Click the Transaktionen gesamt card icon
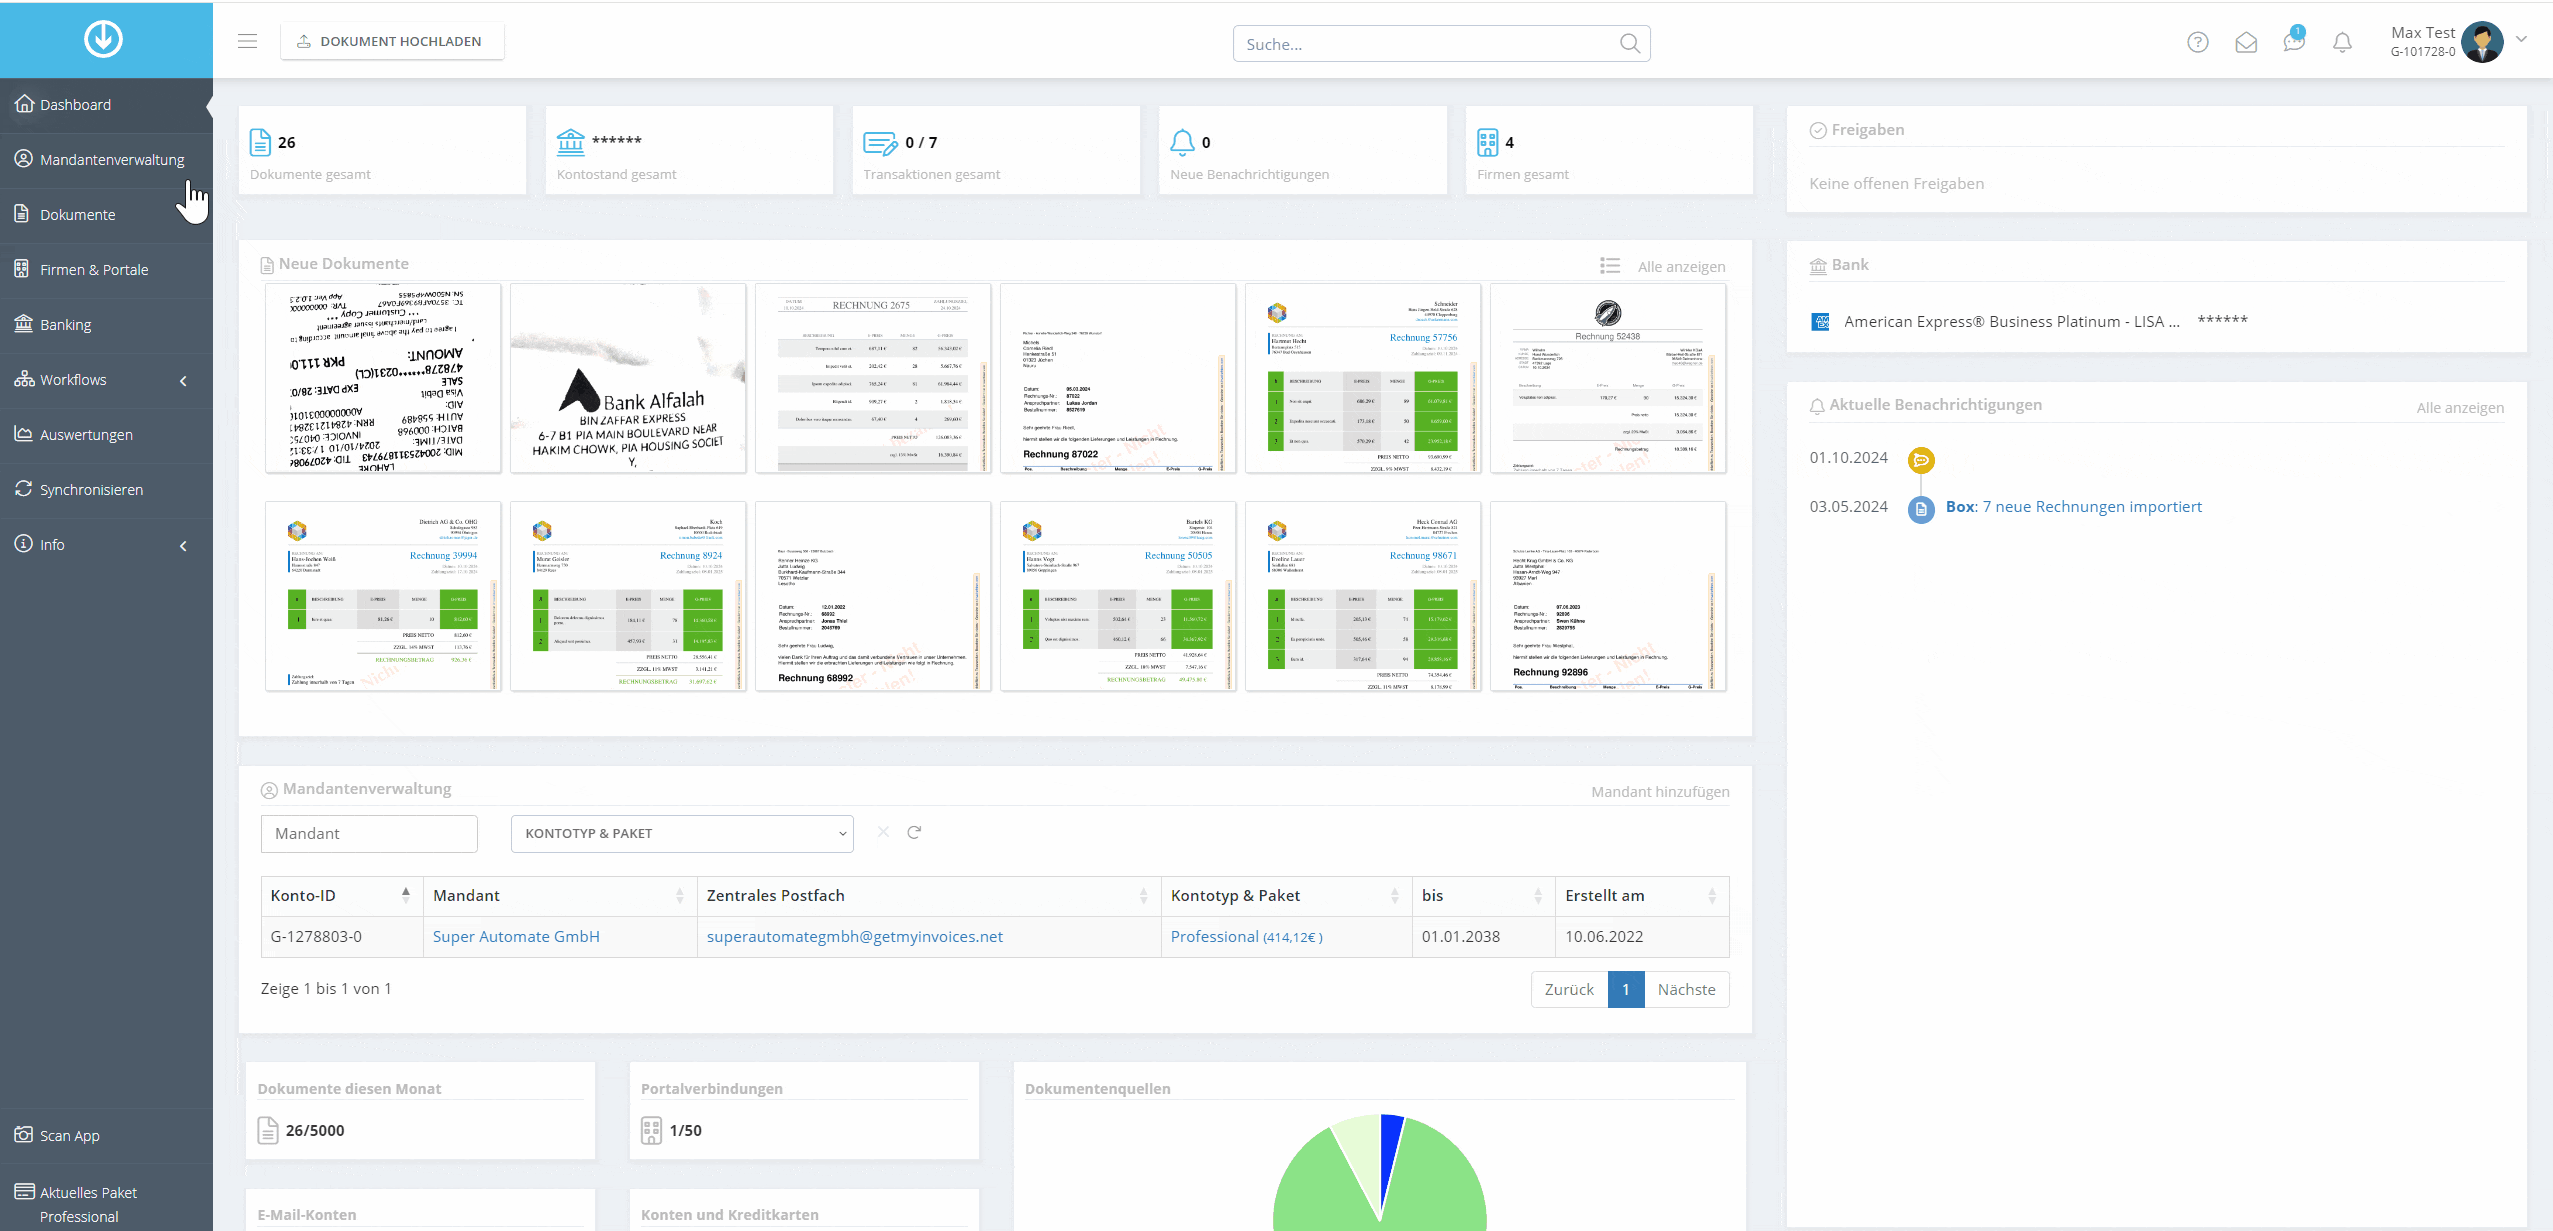The height and width of the screenshot is (1231, 2553). pyautogui.click(x=880, y=143)
